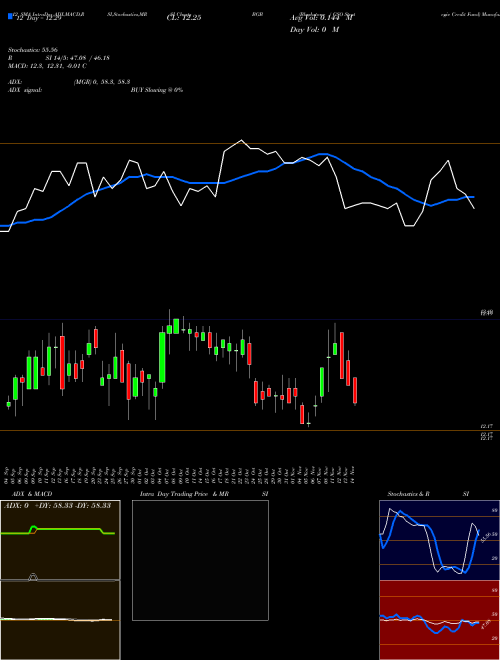Click the 'Stochastics & R' panel title
This screenshot has width=500, height=660.
click(x=408, y=494)
